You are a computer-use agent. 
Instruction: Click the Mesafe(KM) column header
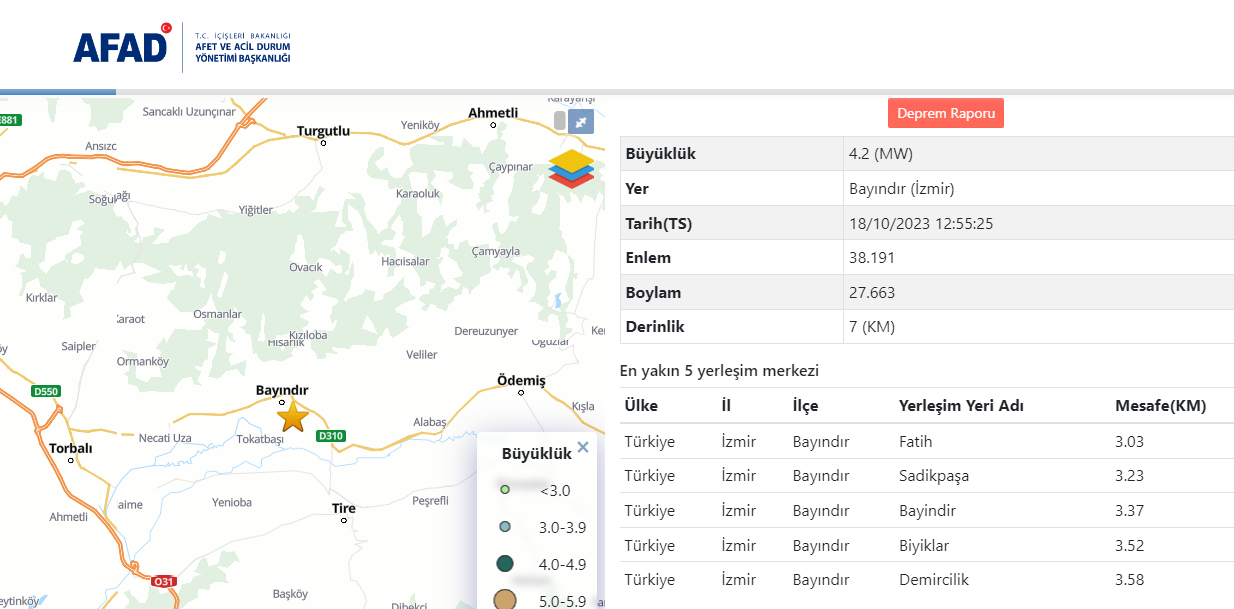click(x=1160, y=406)
